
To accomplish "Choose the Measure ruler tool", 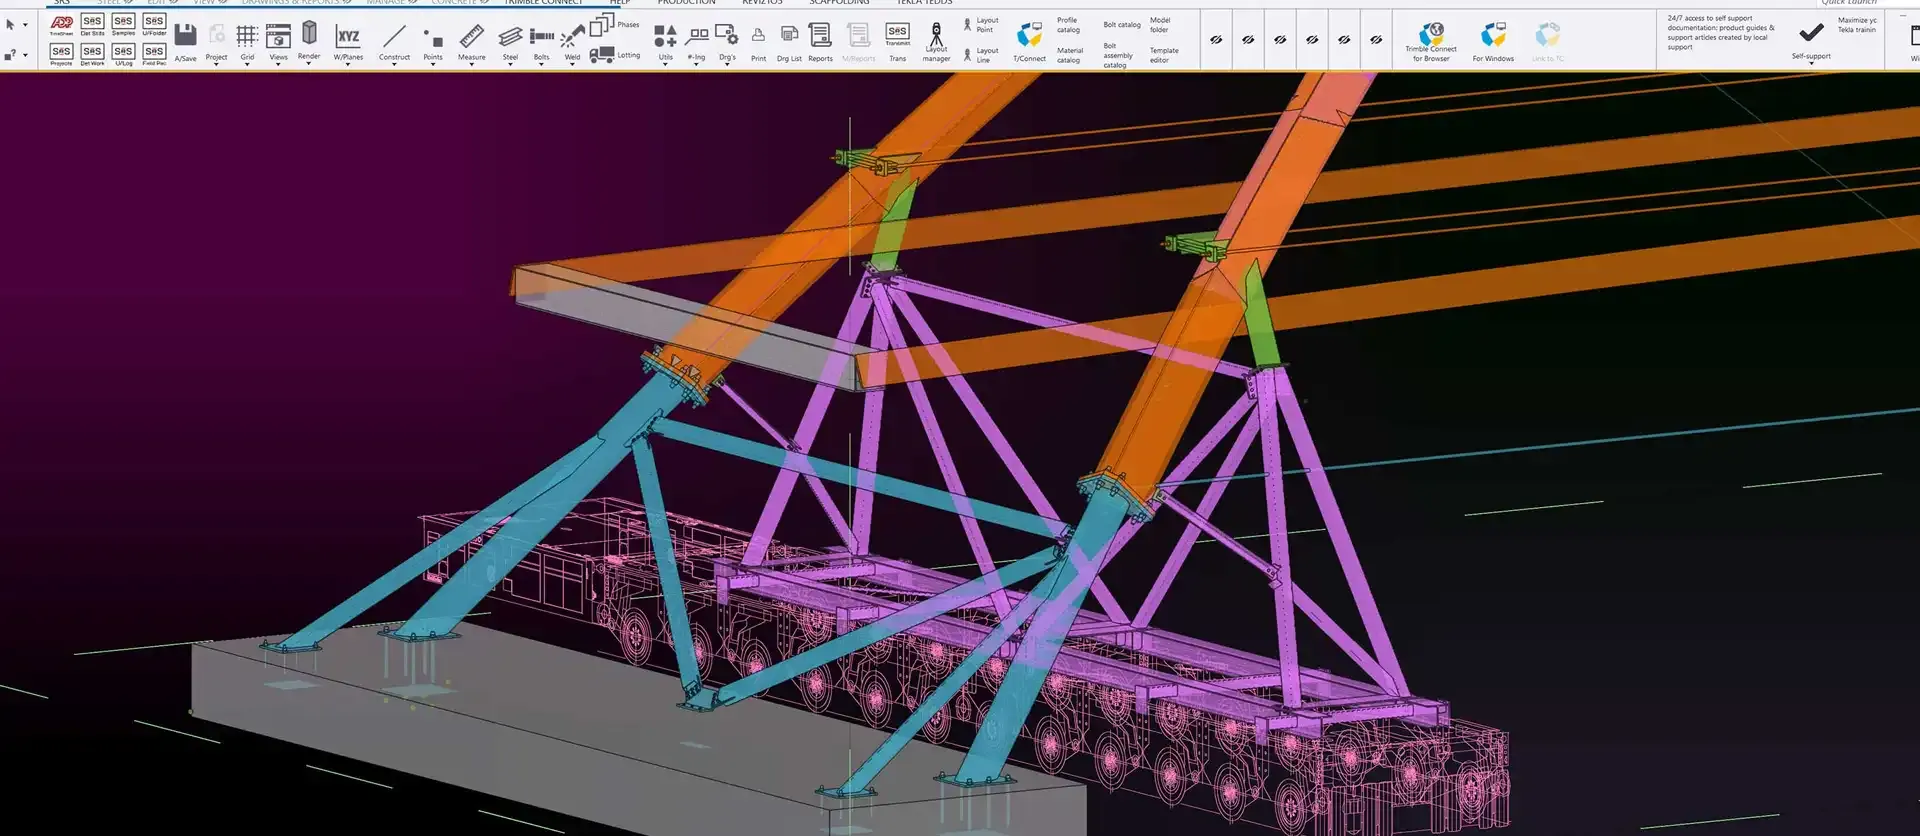I will [x=471, y=37].
